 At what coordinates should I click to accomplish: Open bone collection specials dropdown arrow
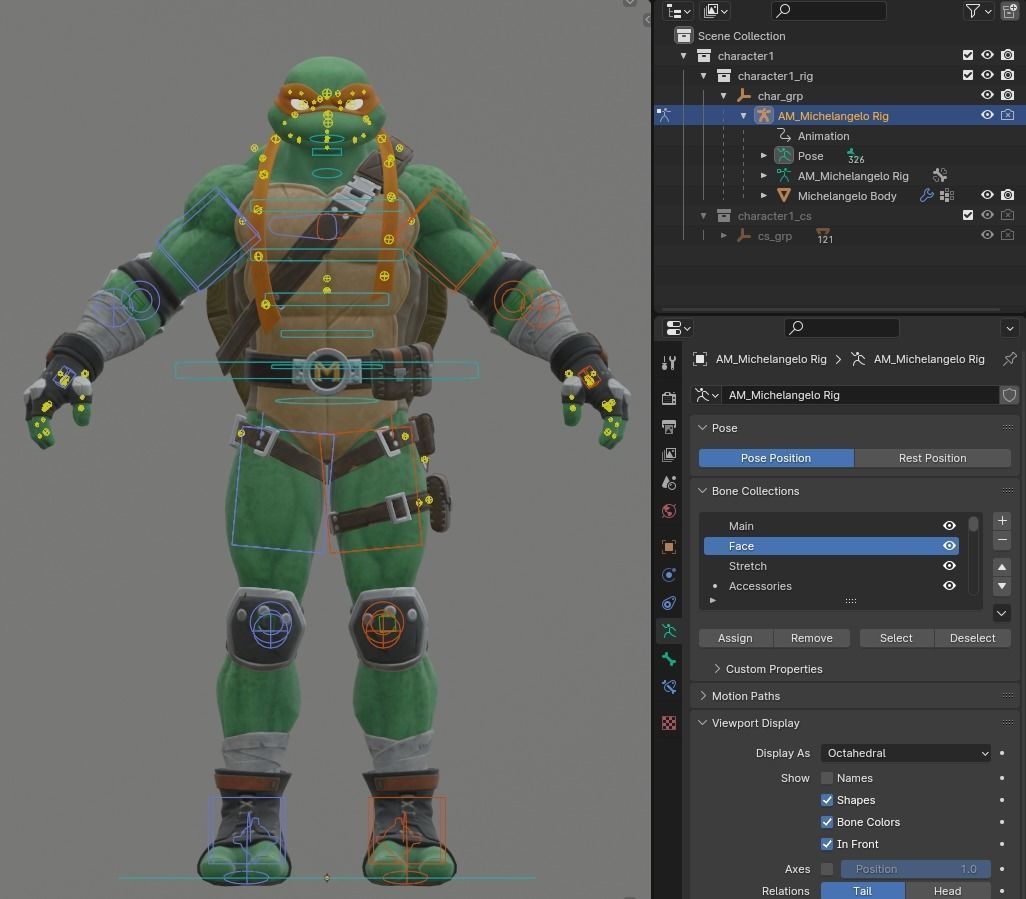click(x=1002, y=613)
